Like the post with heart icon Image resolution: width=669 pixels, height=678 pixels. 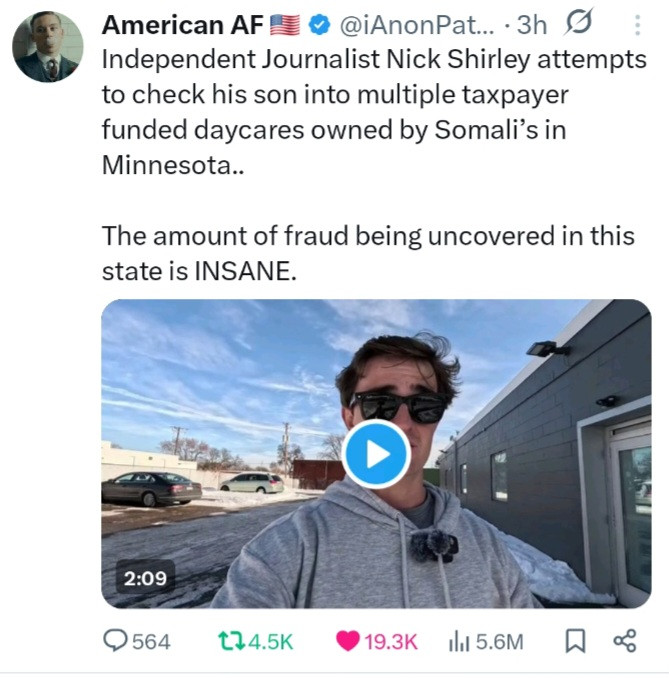348,640
